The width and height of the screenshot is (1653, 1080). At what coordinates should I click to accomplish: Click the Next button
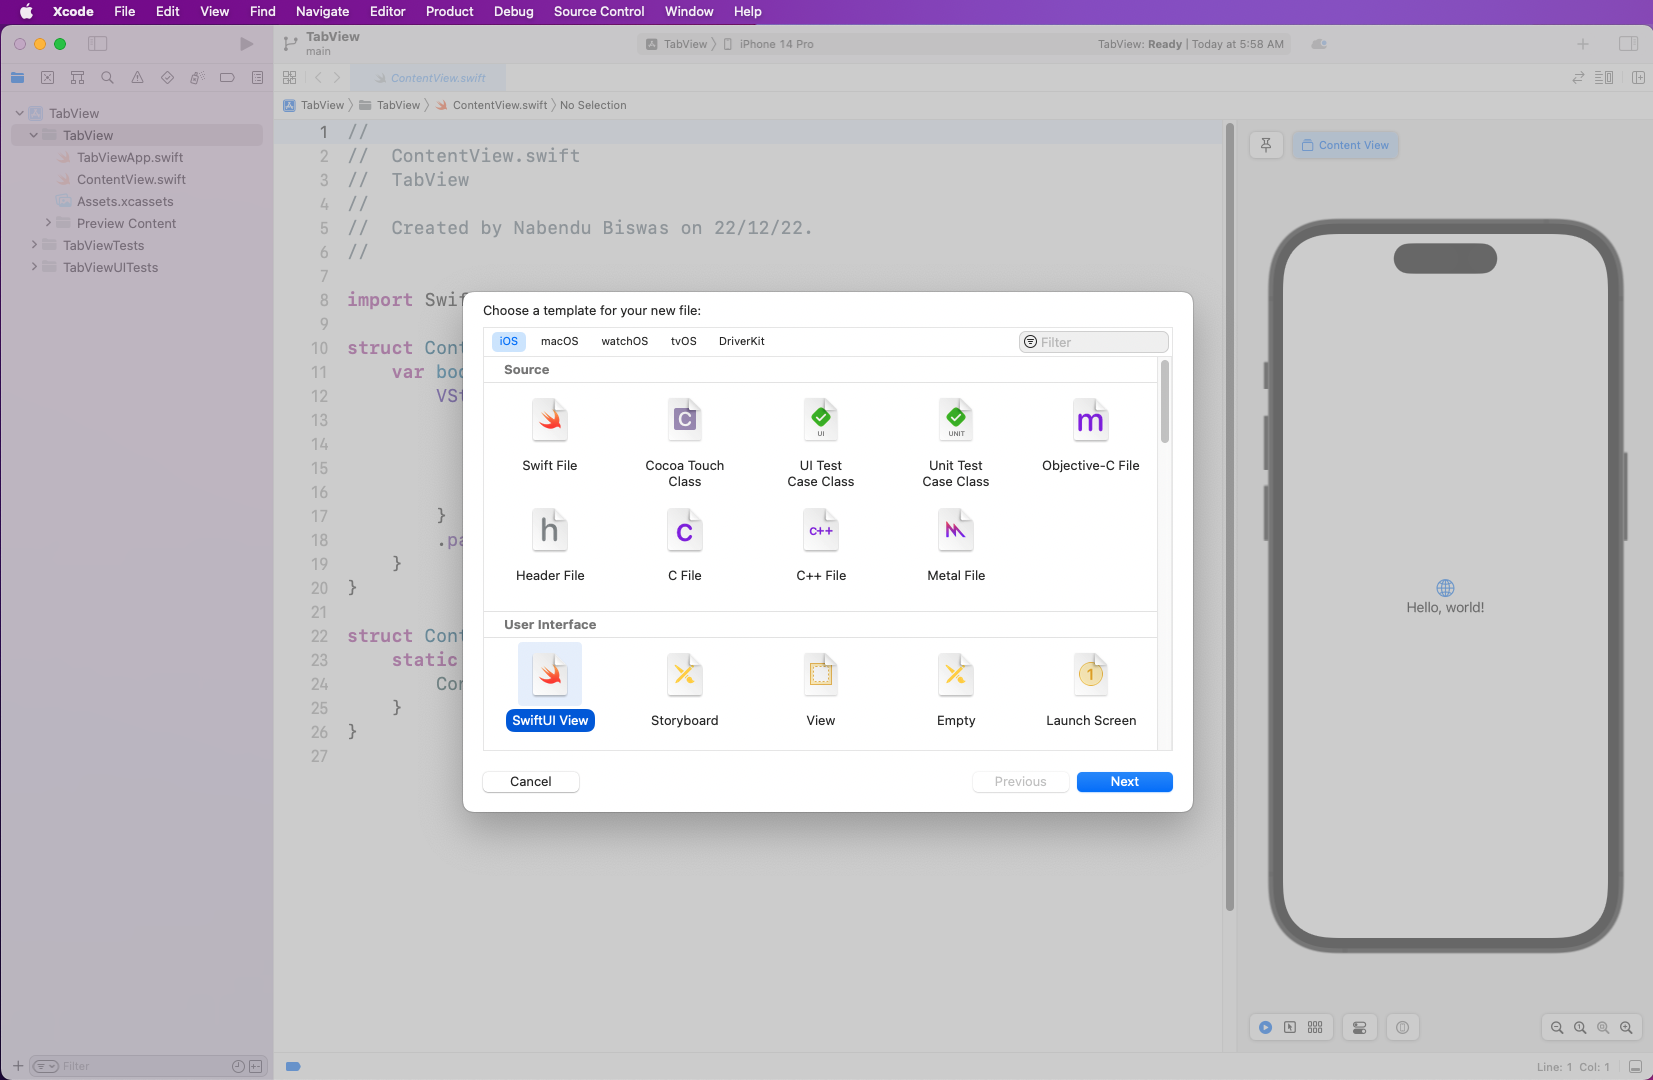(x=1125, y=782)
